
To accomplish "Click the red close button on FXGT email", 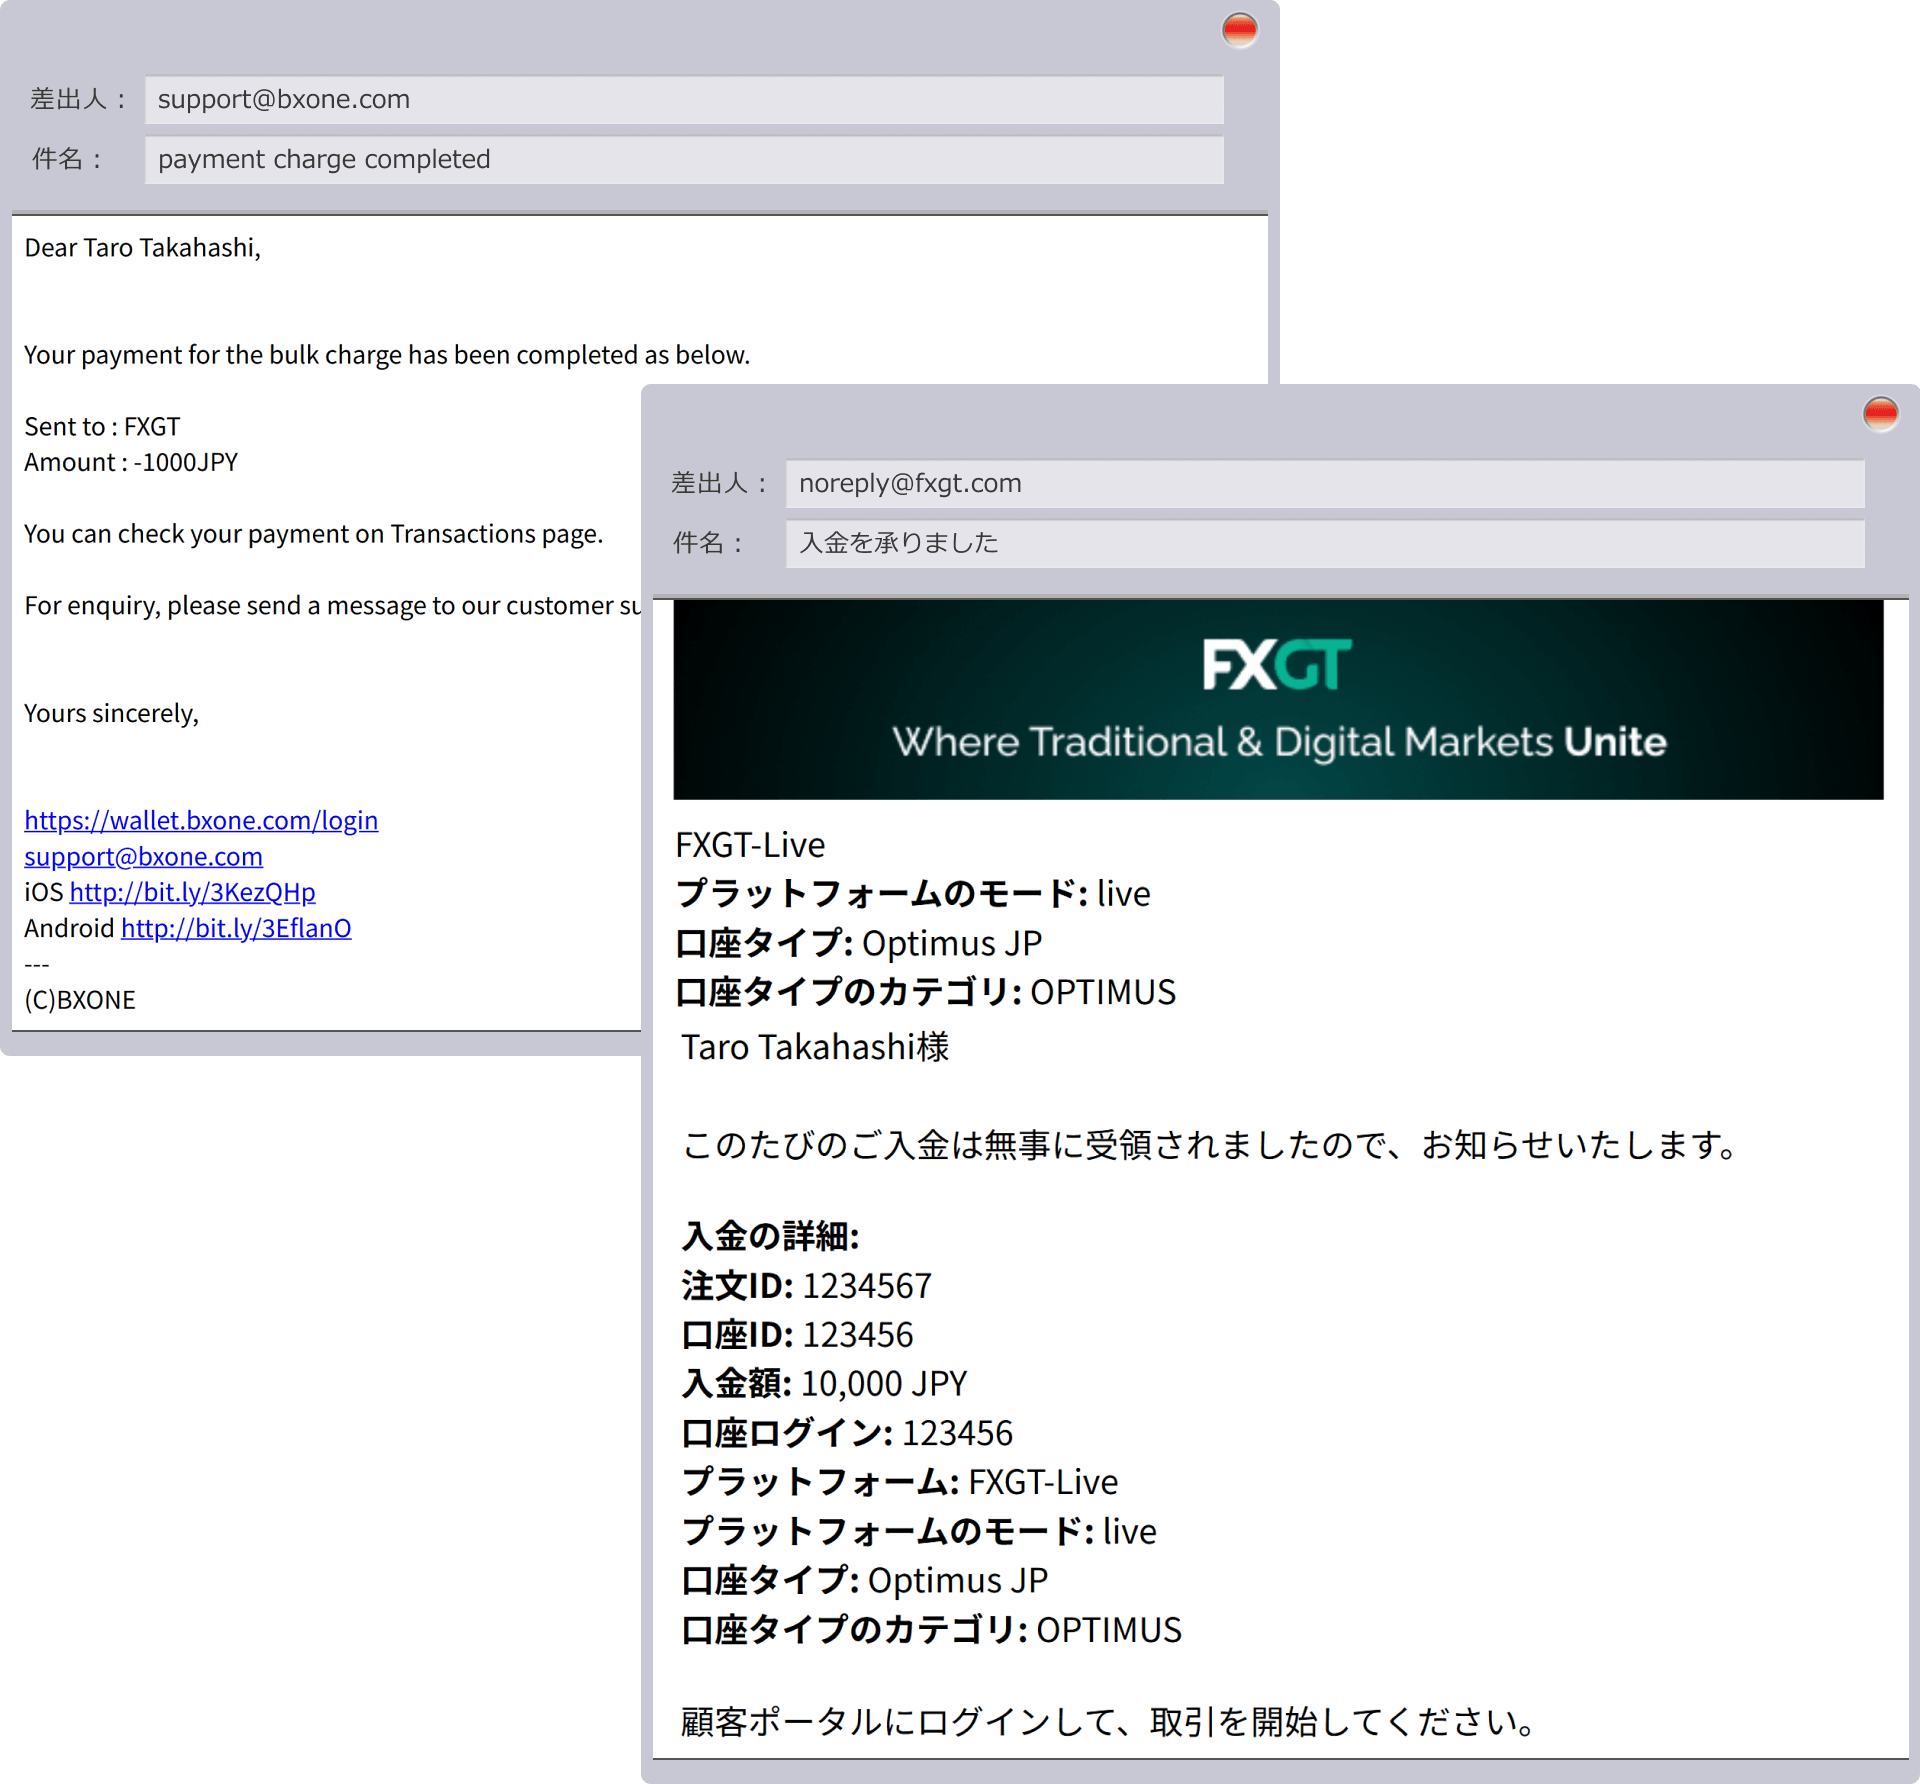I will [1881, 413].
